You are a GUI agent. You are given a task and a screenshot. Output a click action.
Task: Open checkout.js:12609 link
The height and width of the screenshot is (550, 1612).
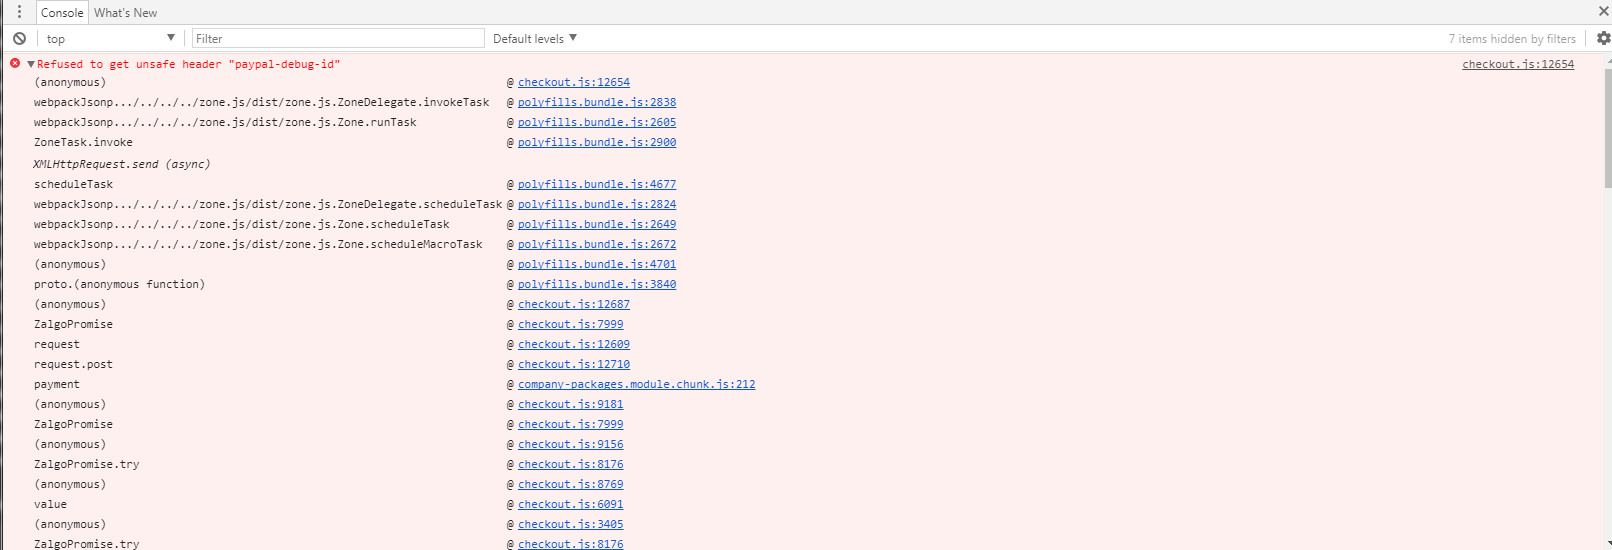tap(574, 344)
